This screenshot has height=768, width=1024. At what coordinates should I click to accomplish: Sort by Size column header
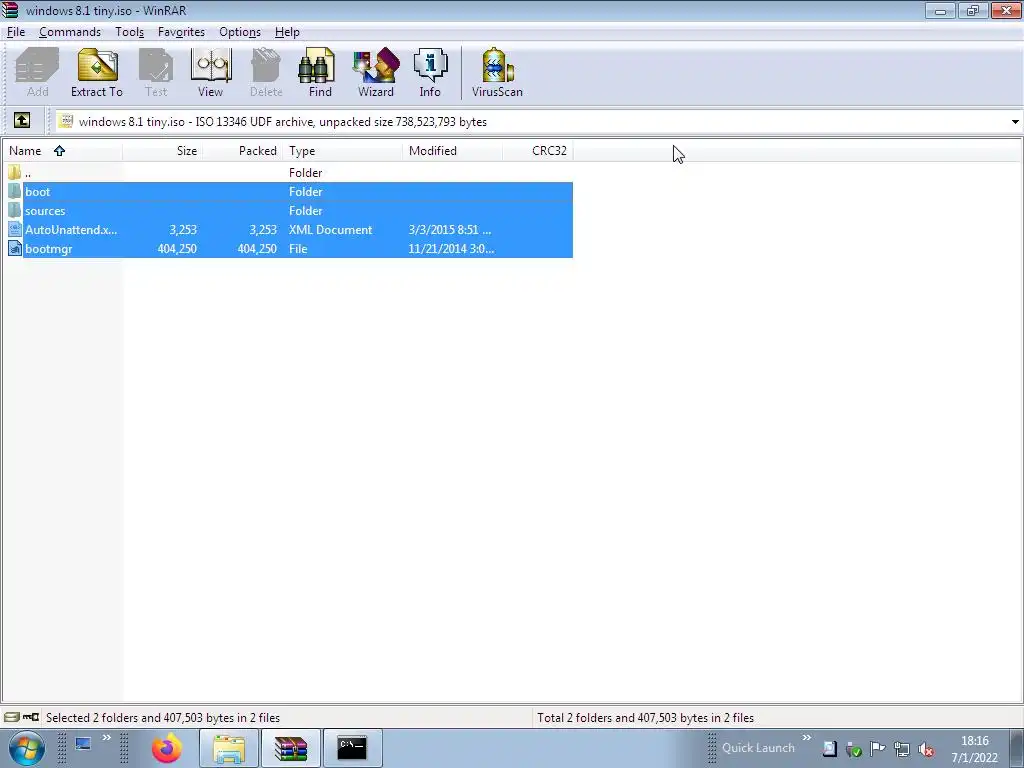tap(163, 151)
